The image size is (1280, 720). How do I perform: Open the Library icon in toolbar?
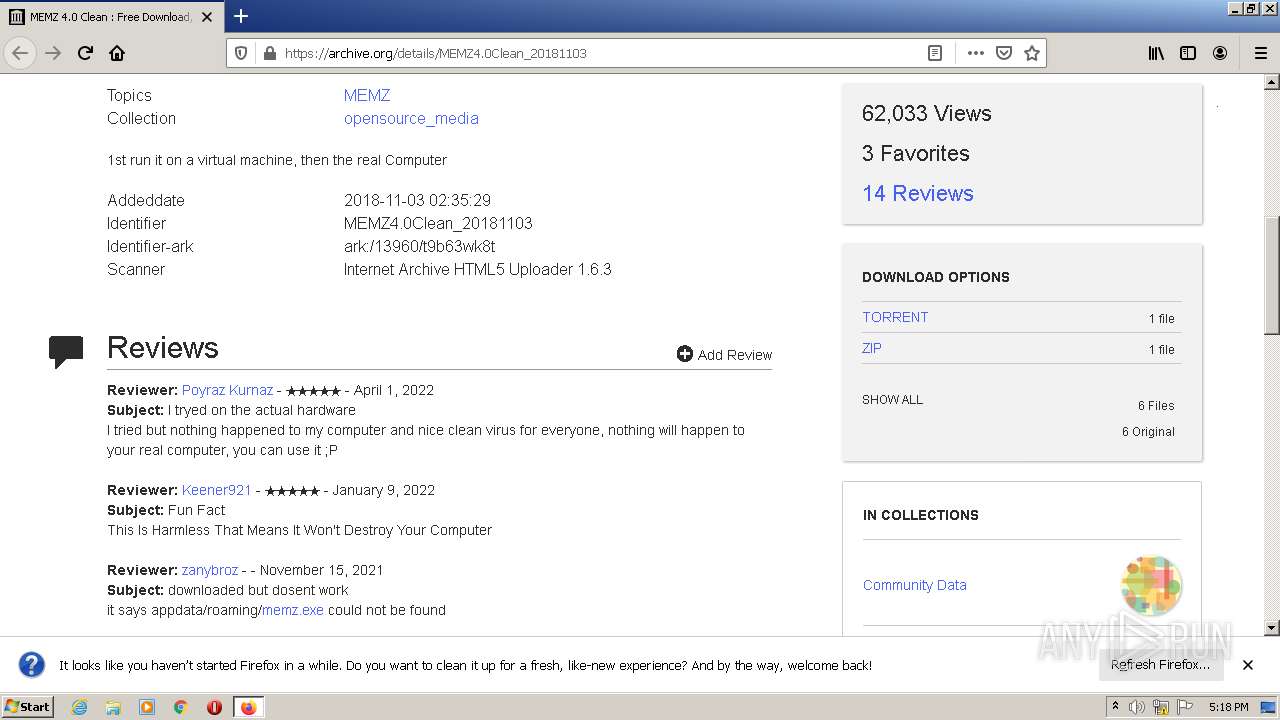click(1156, 53)
